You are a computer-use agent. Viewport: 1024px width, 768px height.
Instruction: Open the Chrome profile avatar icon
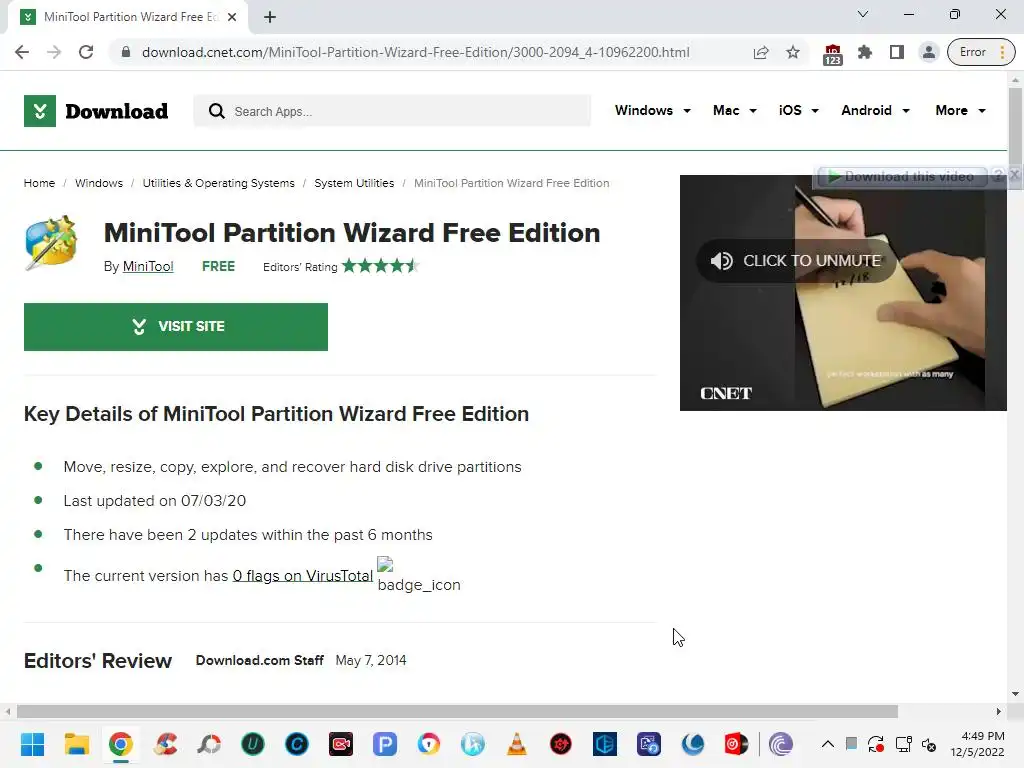point(929,52)
